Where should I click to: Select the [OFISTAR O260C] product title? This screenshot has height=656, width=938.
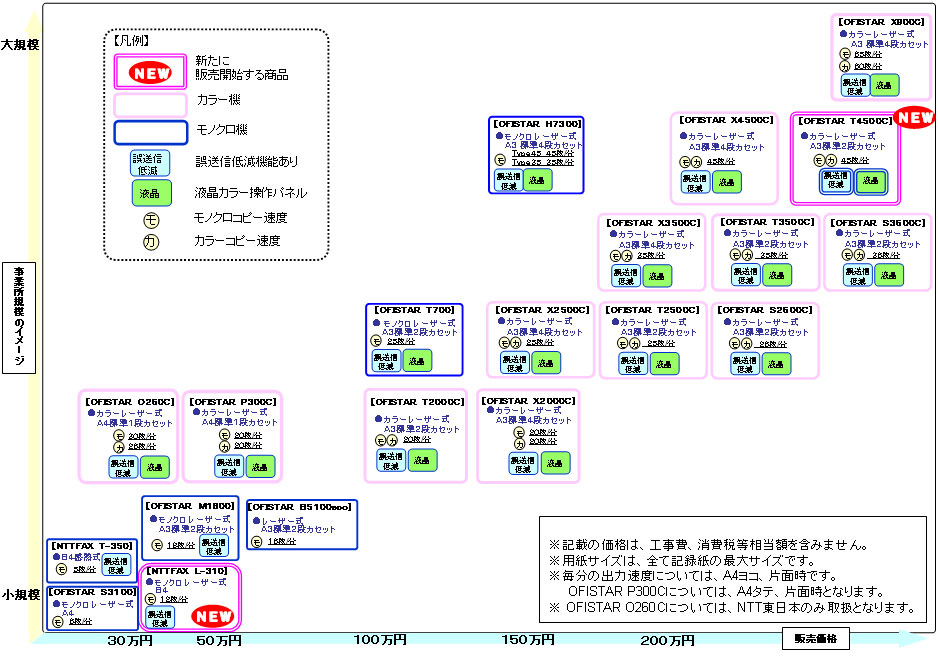[130, 402]
